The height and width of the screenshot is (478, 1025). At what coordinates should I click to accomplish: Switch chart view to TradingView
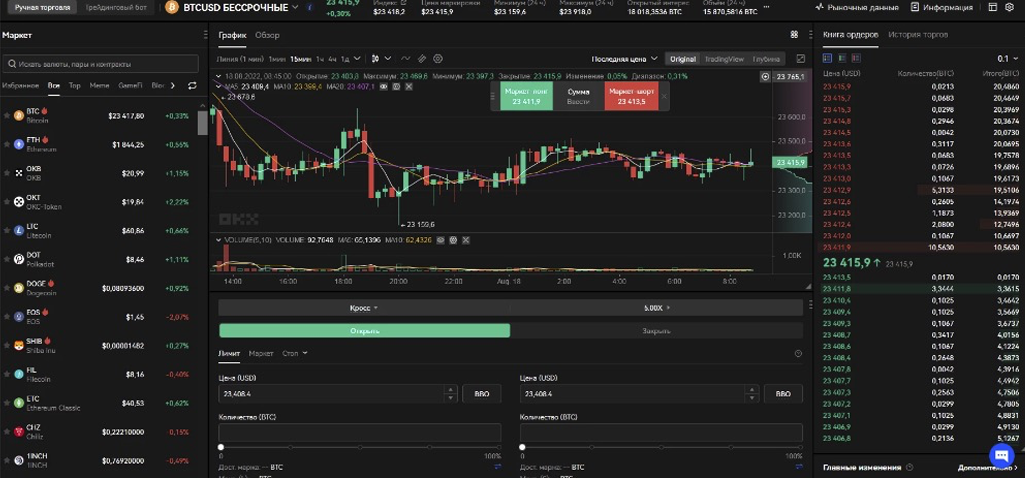(x=724, y=59)
